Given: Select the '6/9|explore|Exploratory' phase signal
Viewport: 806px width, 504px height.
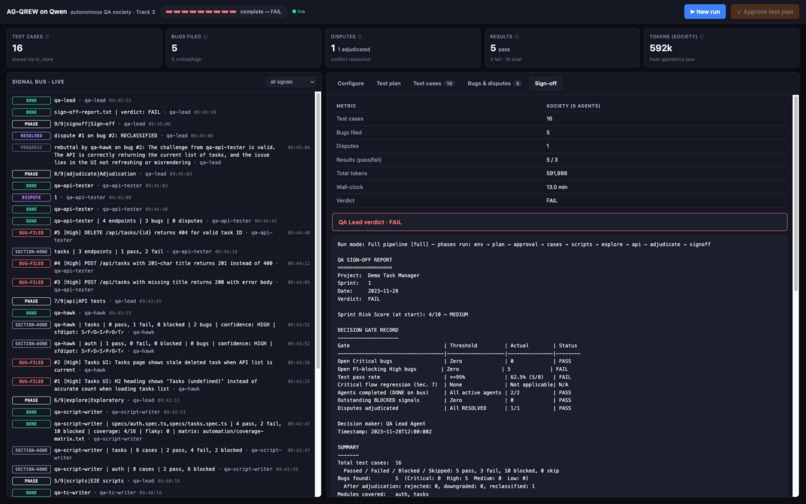Looking at the screenshot, I should 163,400.
